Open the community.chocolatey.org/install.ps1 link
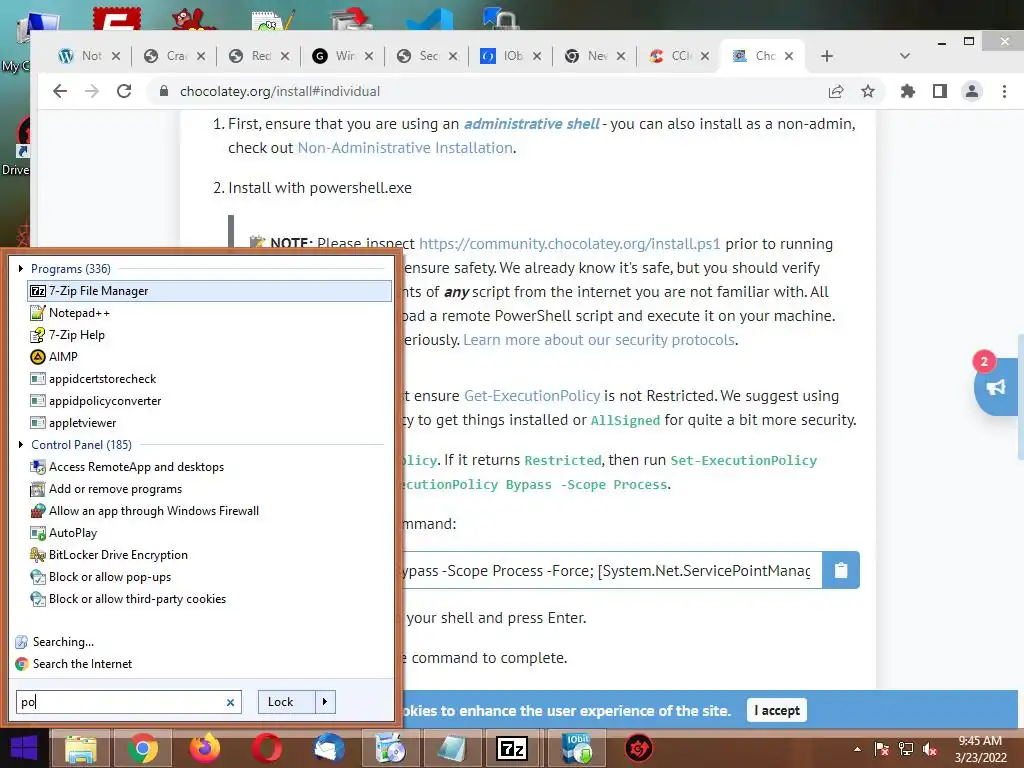1024x768 pixels. pyautogui.click(x=569, y=244)
